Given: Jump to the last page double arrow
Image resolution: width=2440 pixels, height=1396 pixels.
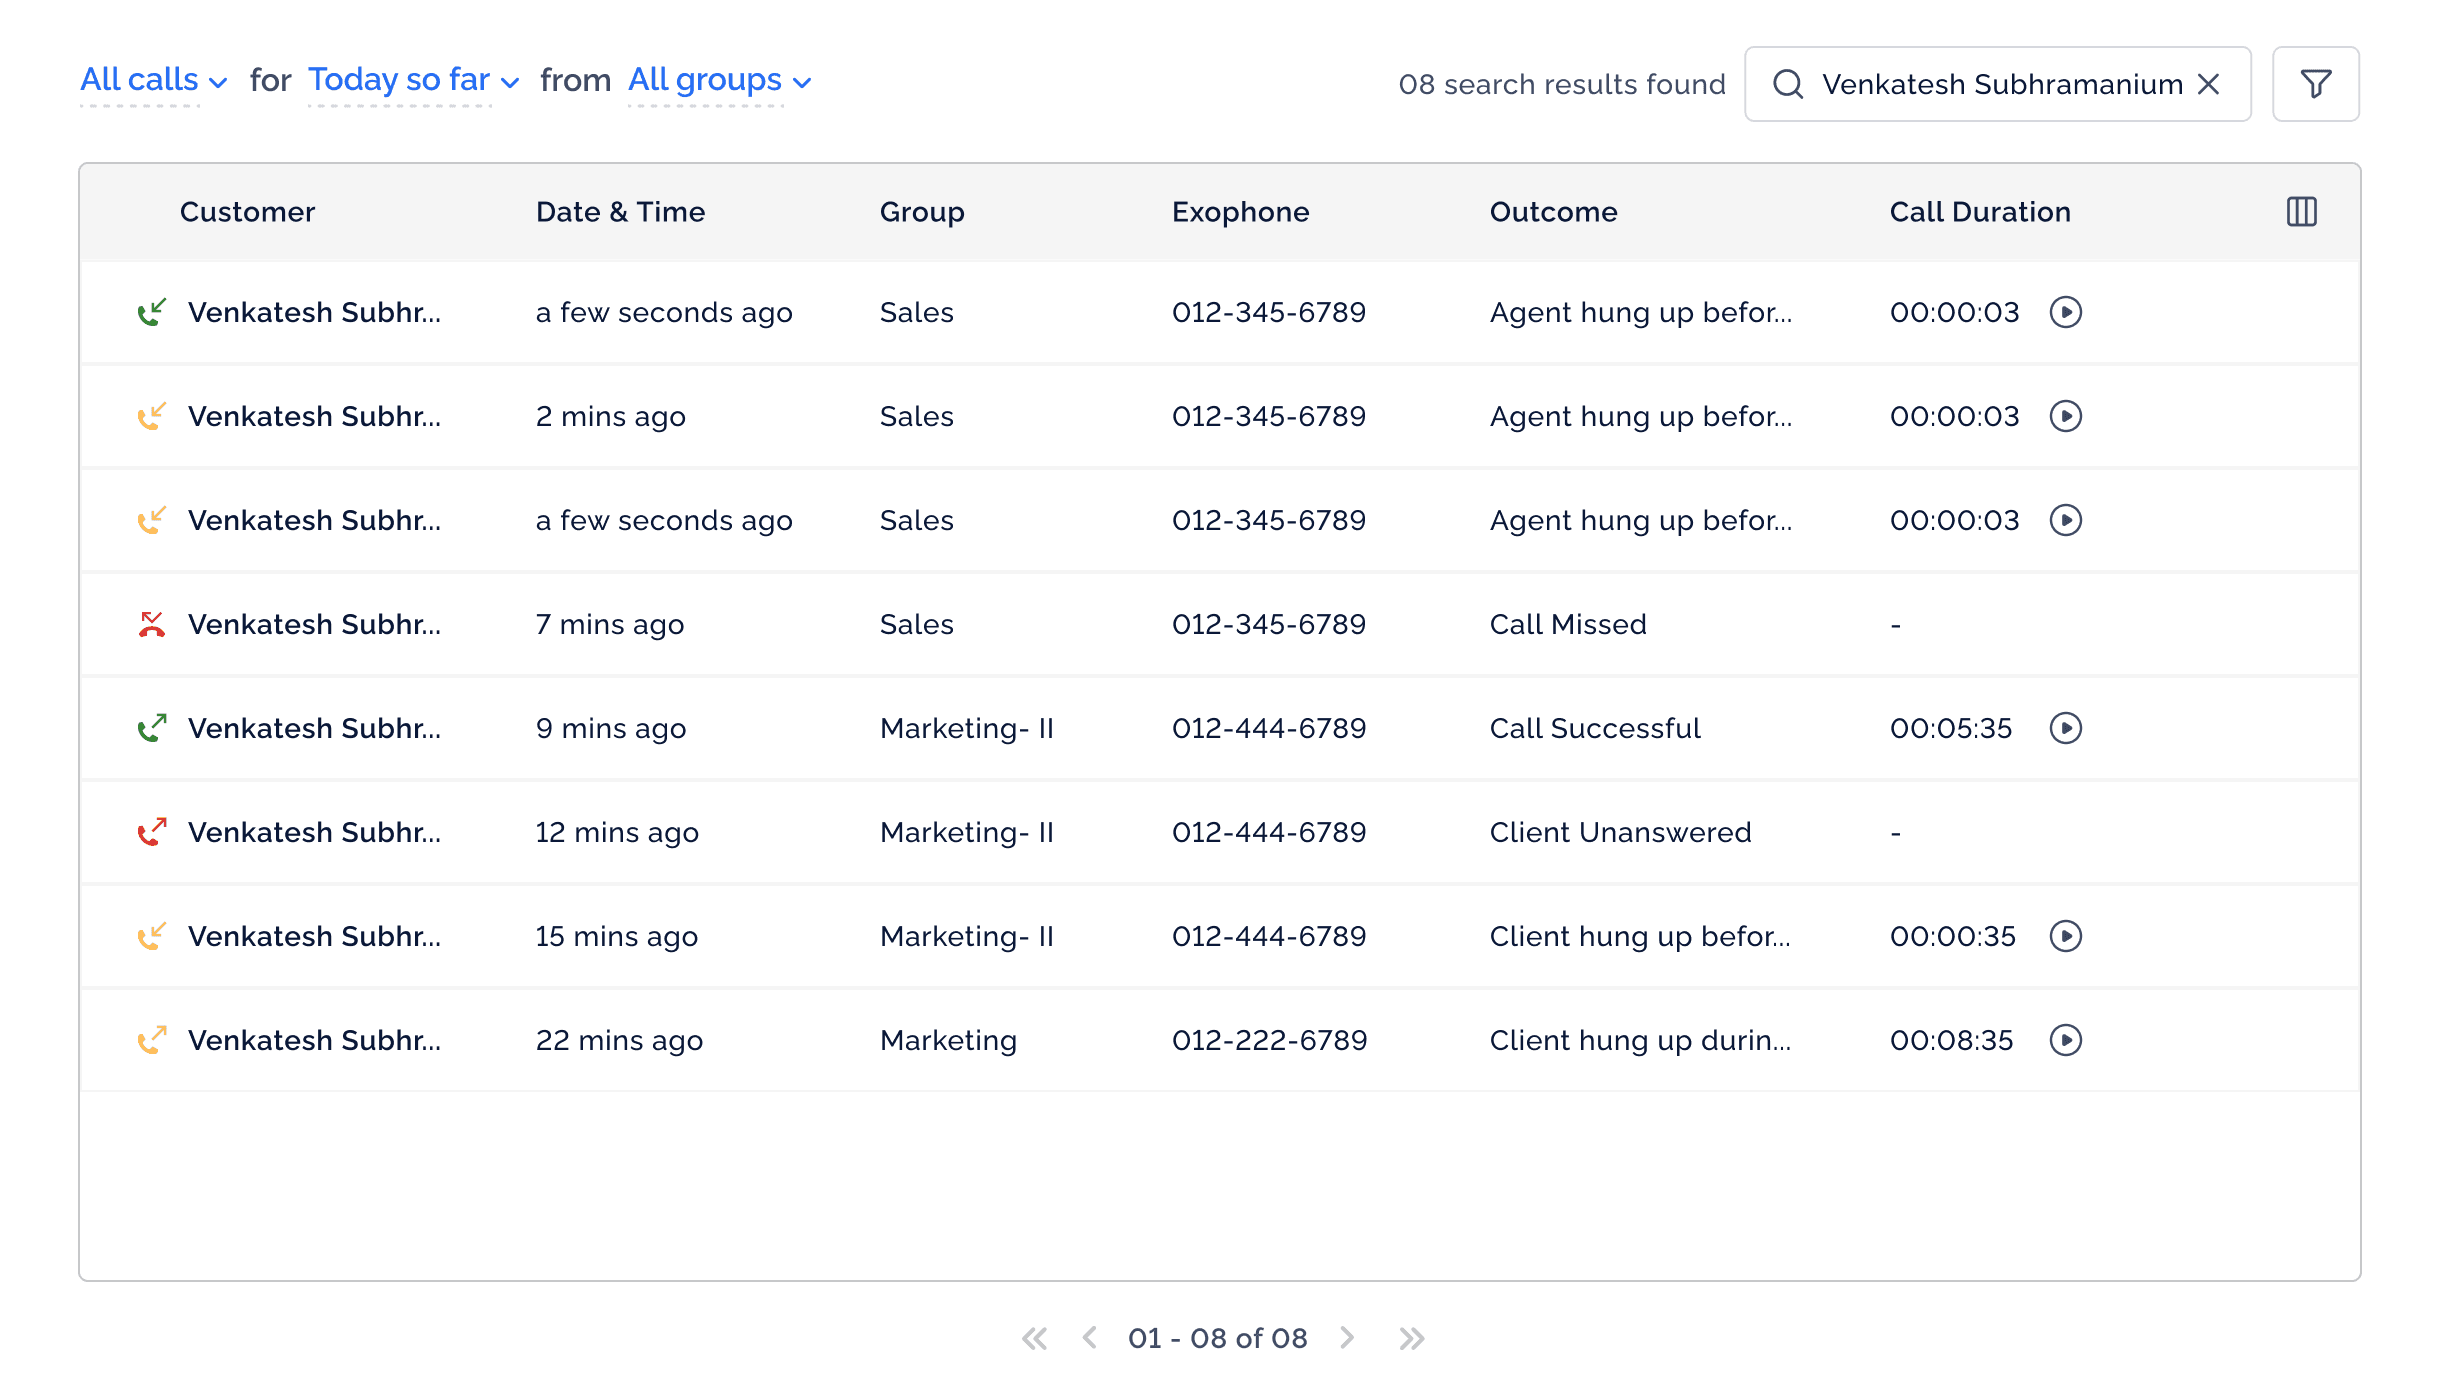Looking at the screenshot, I should click(x=1411, y=1338).
